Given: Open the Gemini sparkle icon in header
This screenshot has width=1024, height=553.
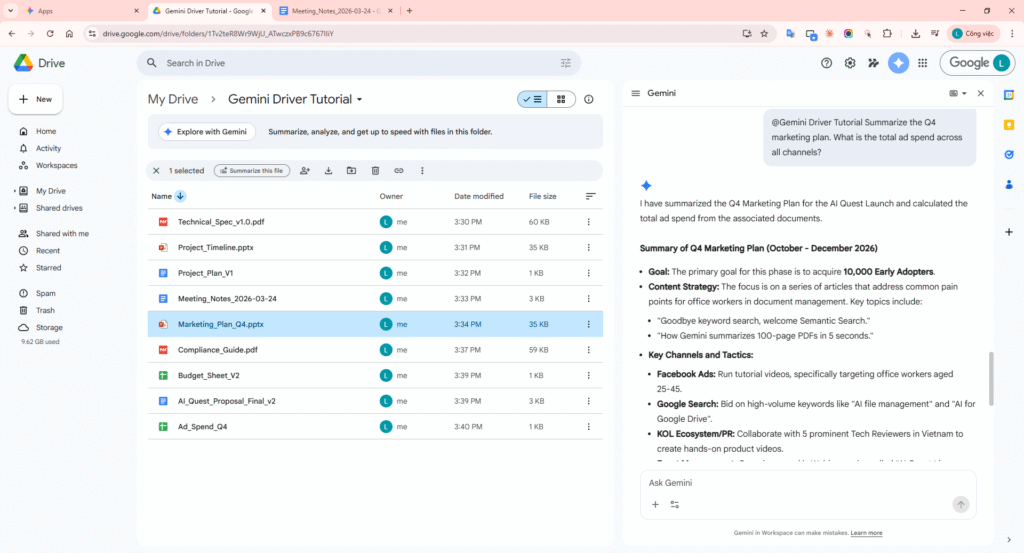Looking at the screenshot, I should coord(898,63).
